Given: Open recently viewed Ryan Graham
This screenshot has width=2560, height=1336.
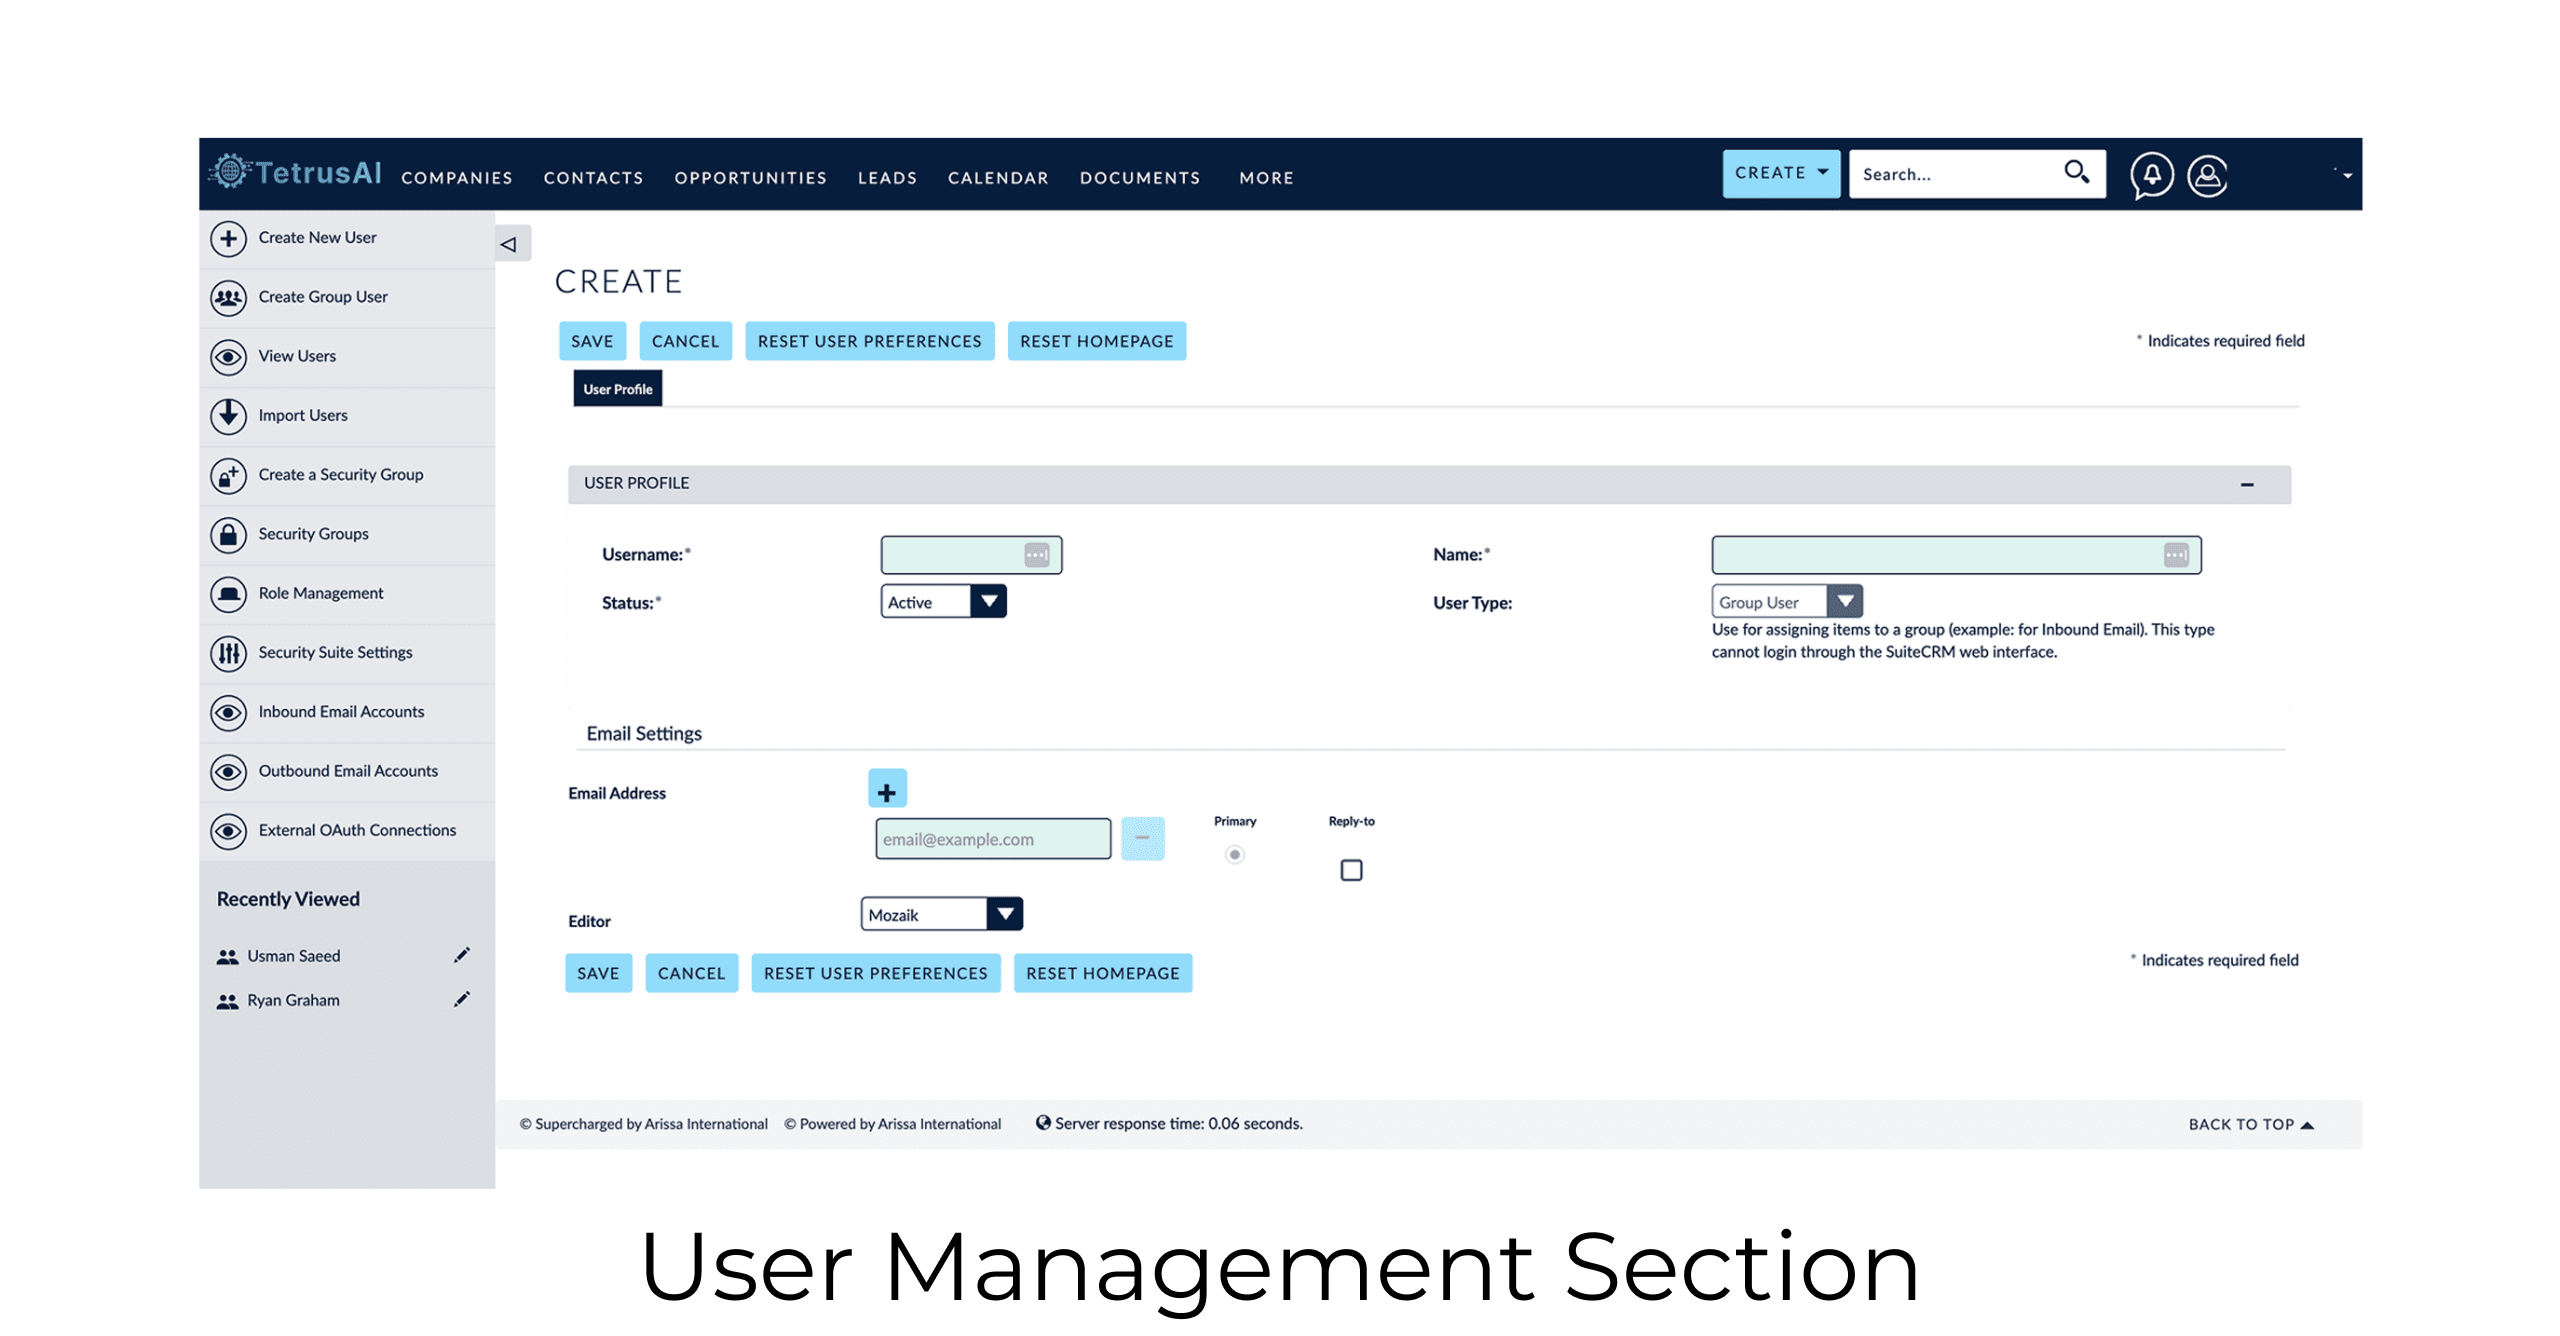Looking at the screenshot, I should (292, 999).
